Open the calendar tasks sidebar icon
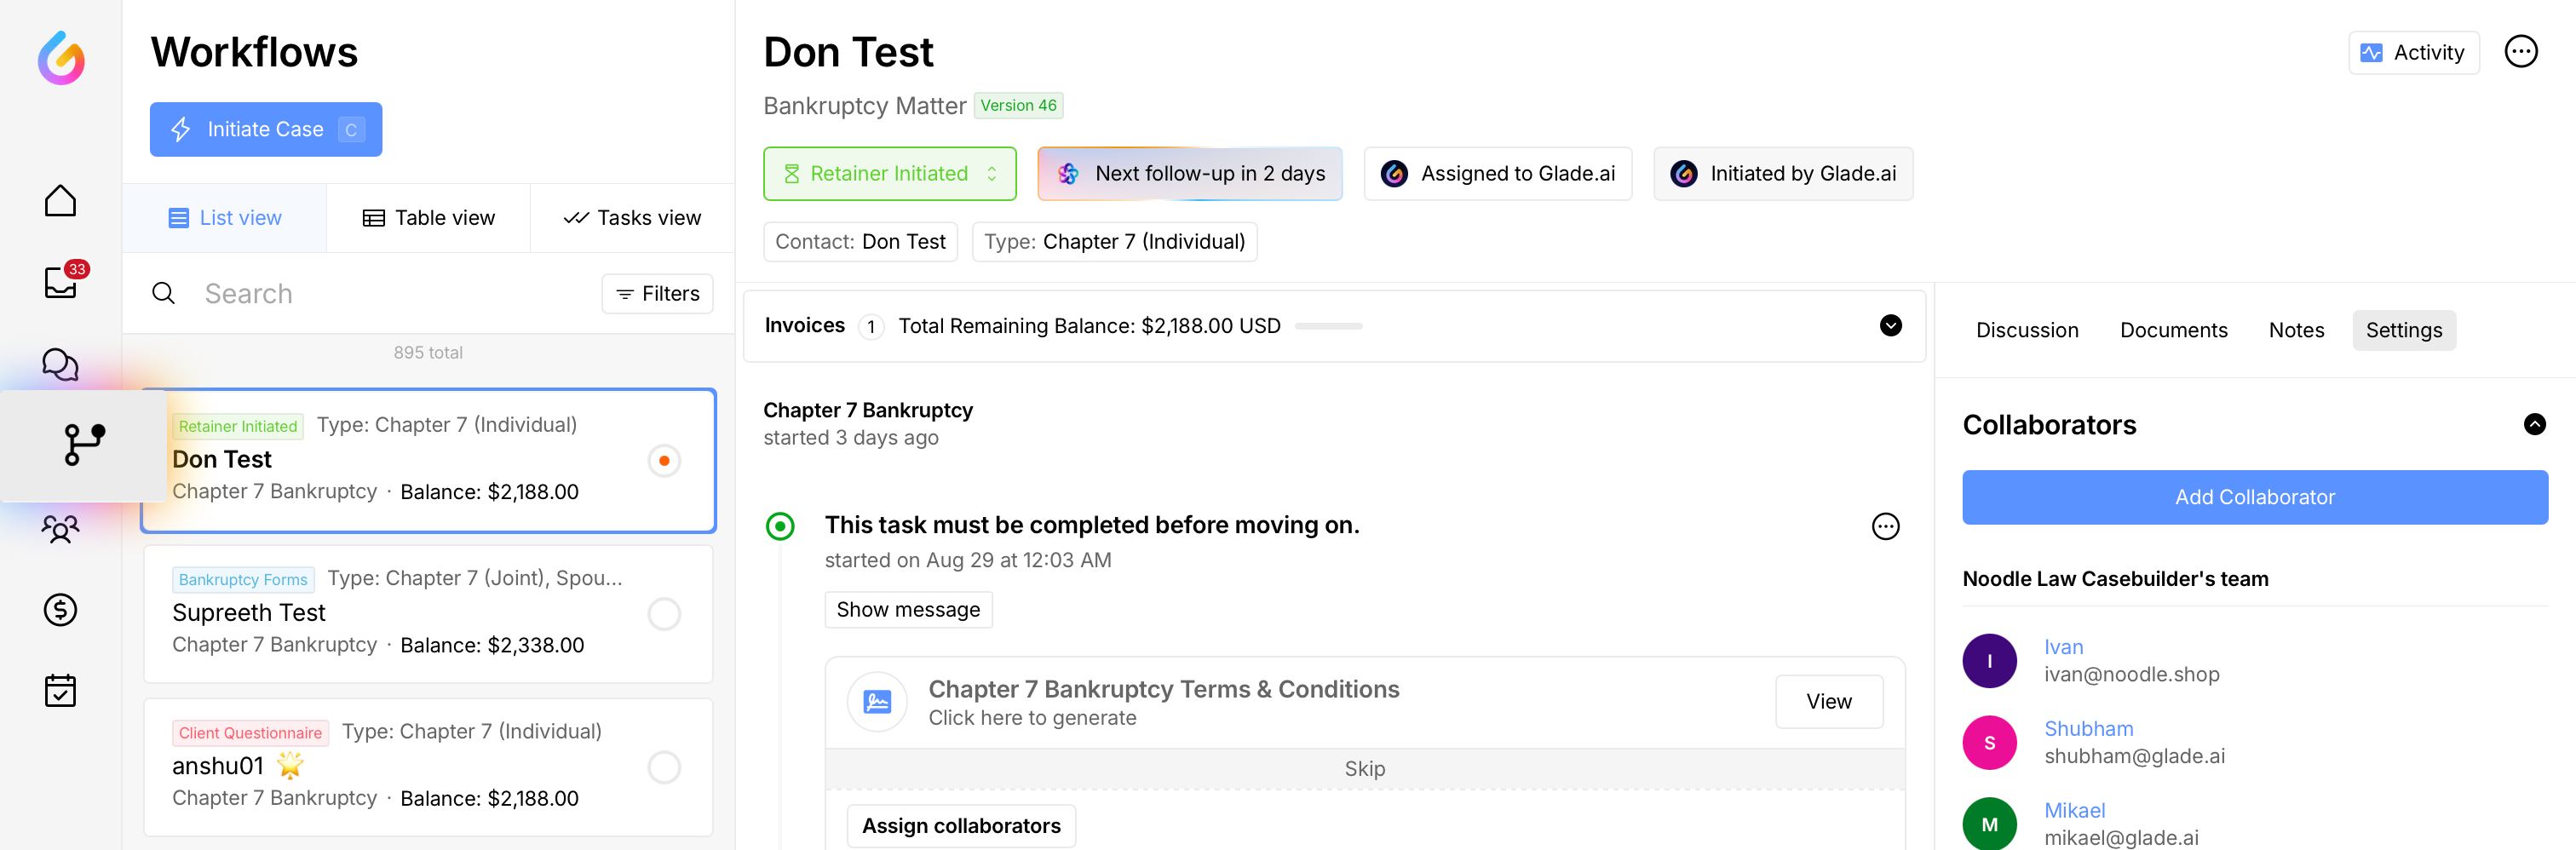Image resolution: width=2576 pixels, height=850 pixels. coord(60,691)
